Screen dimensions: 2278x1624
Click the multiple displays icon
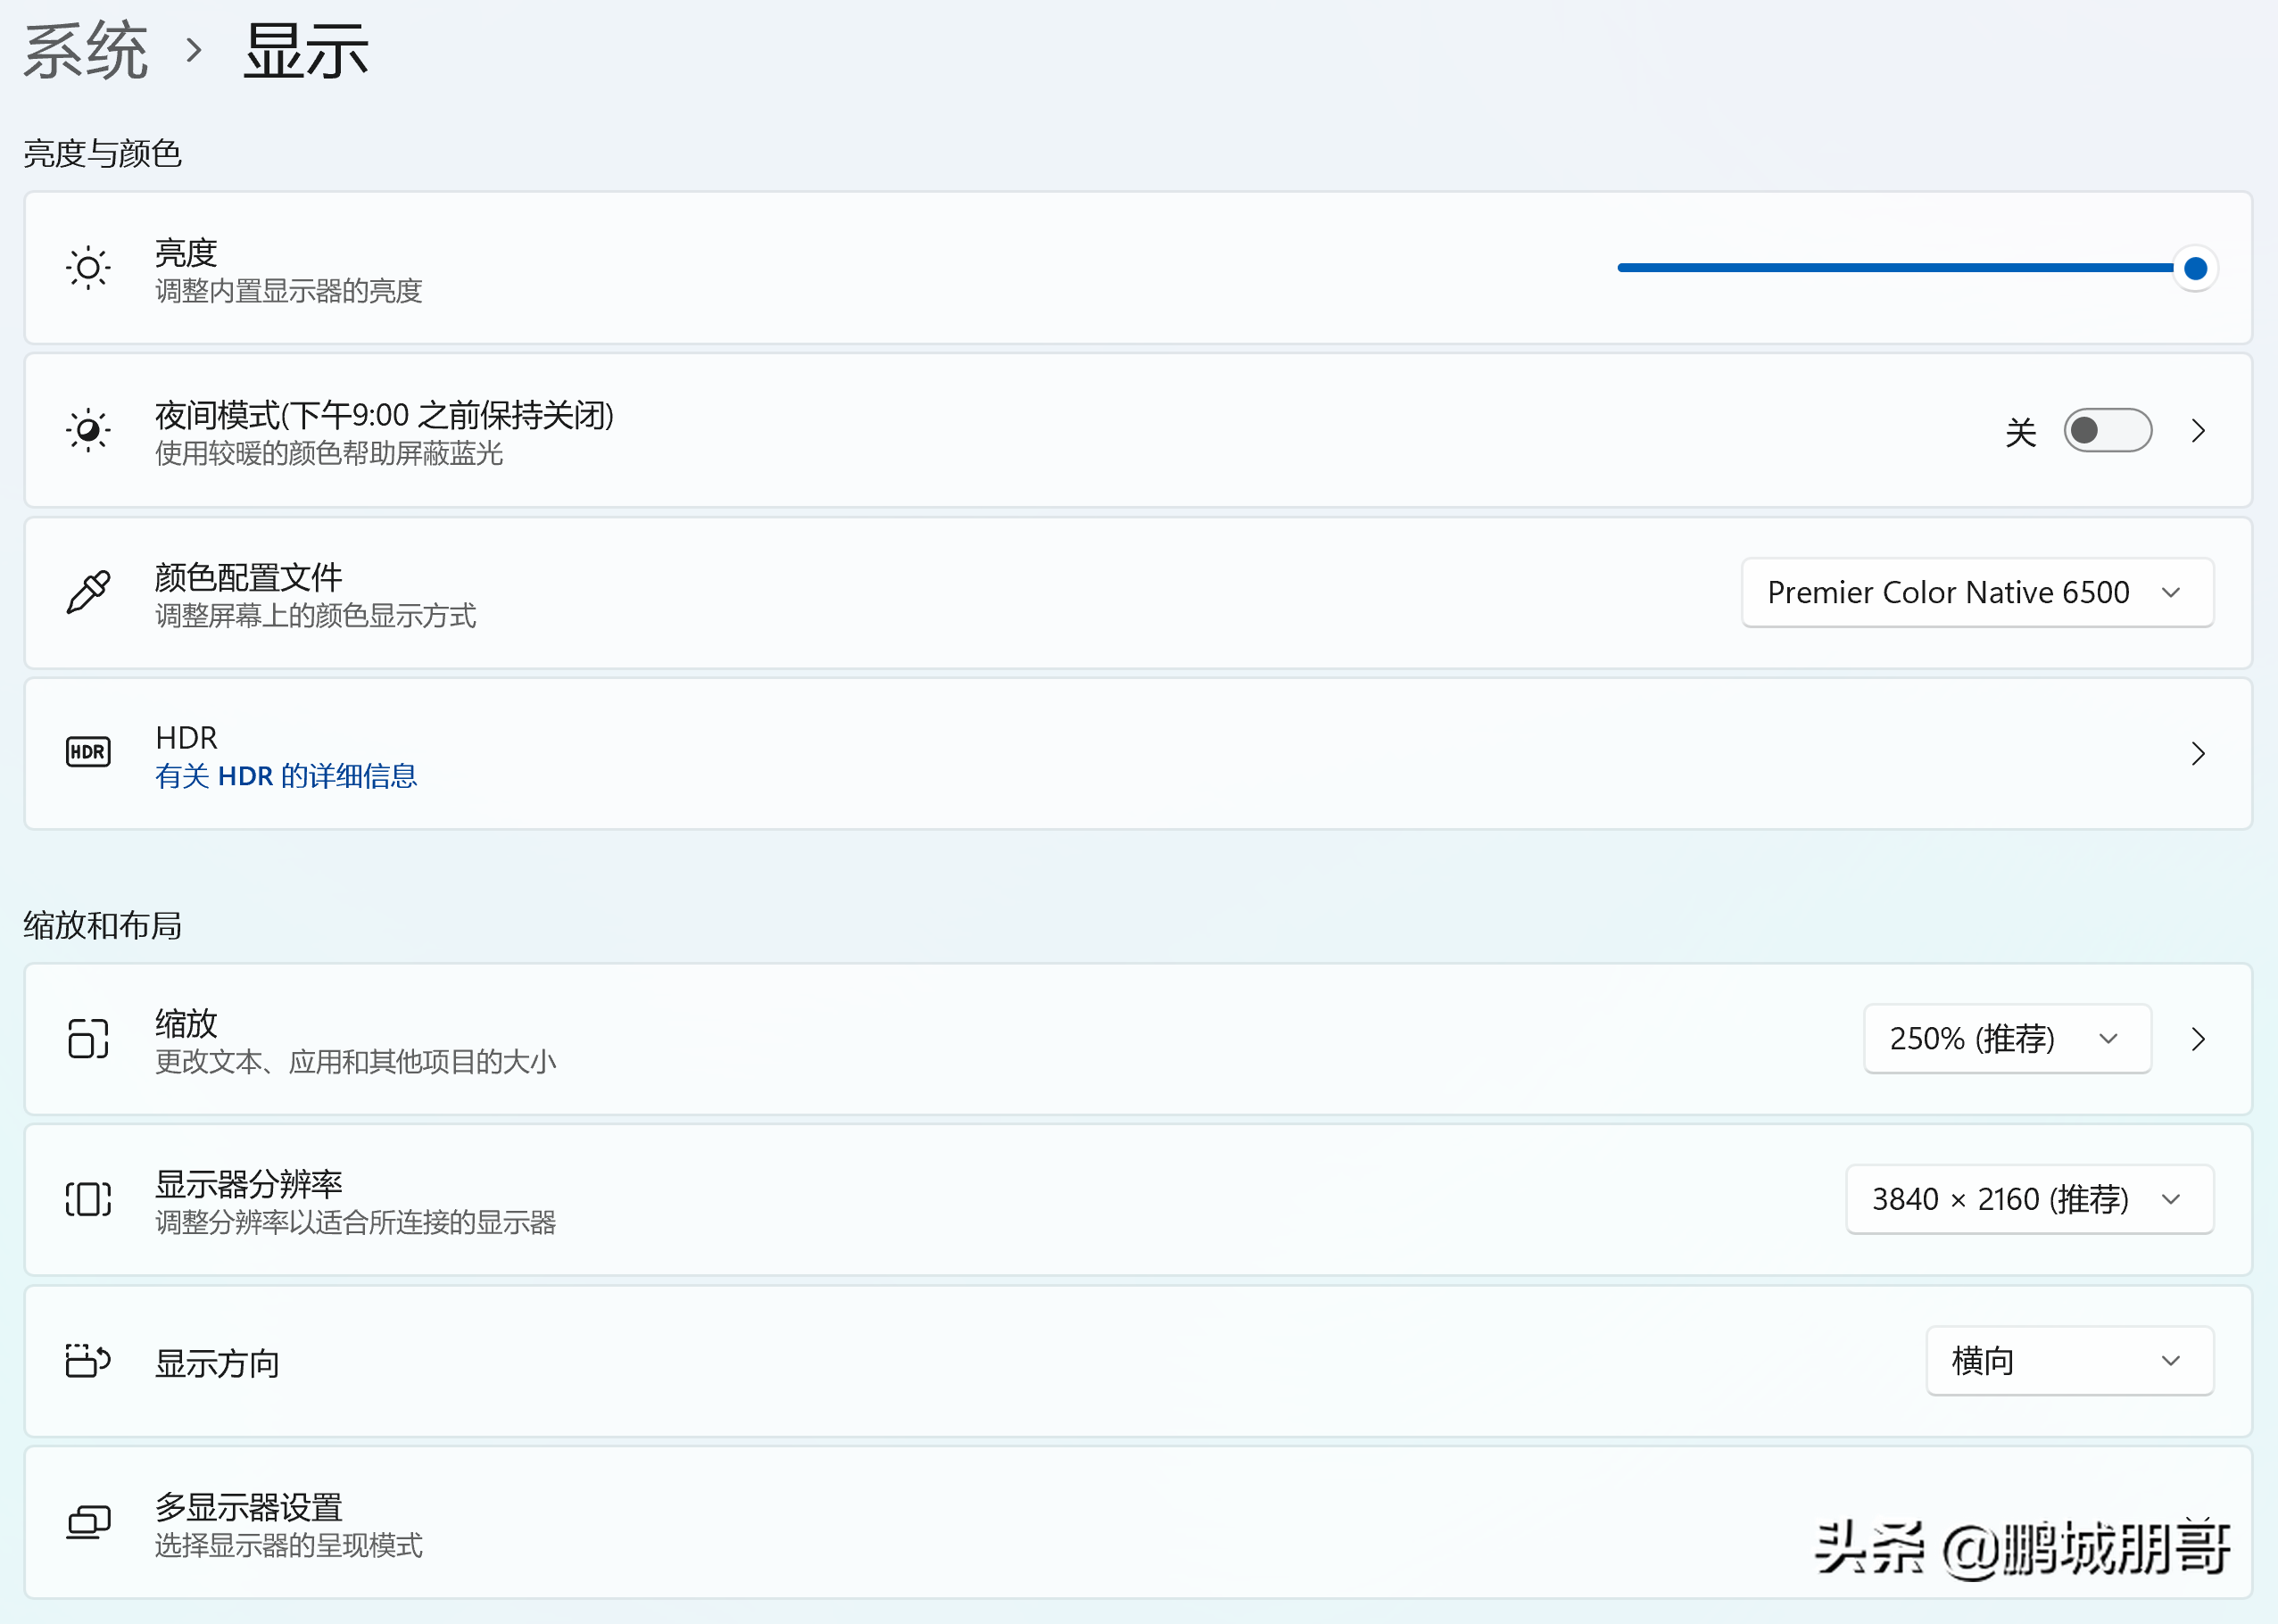coord(88,1523)
